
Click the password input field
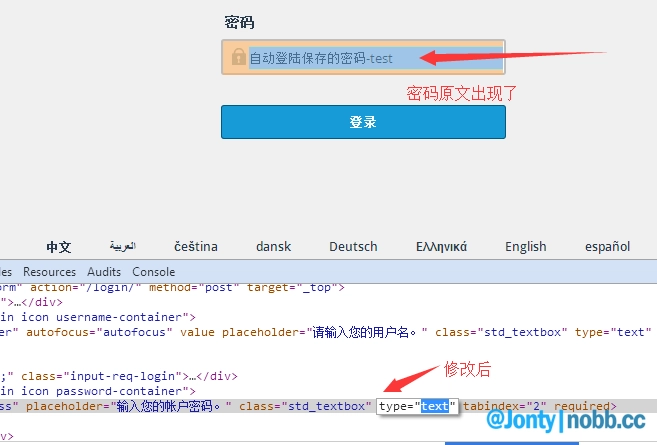[363, 58]
